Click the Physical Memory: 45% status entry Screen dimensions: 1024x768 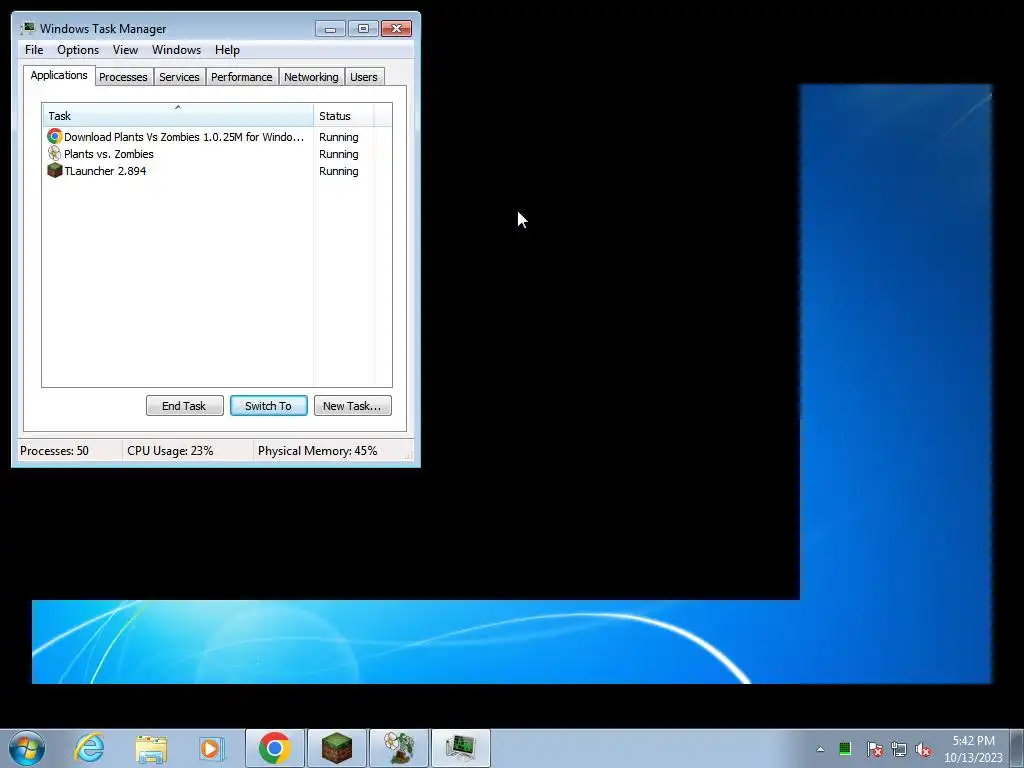point(317,451)
